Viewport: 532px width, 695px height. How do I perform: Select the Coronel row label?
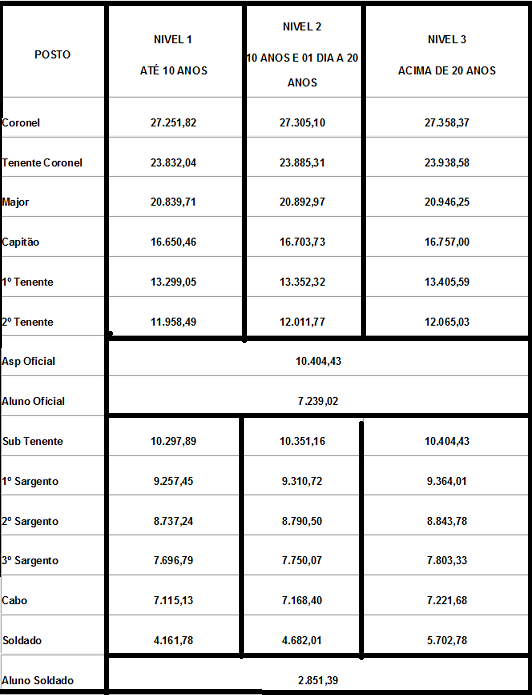(20, 122)
